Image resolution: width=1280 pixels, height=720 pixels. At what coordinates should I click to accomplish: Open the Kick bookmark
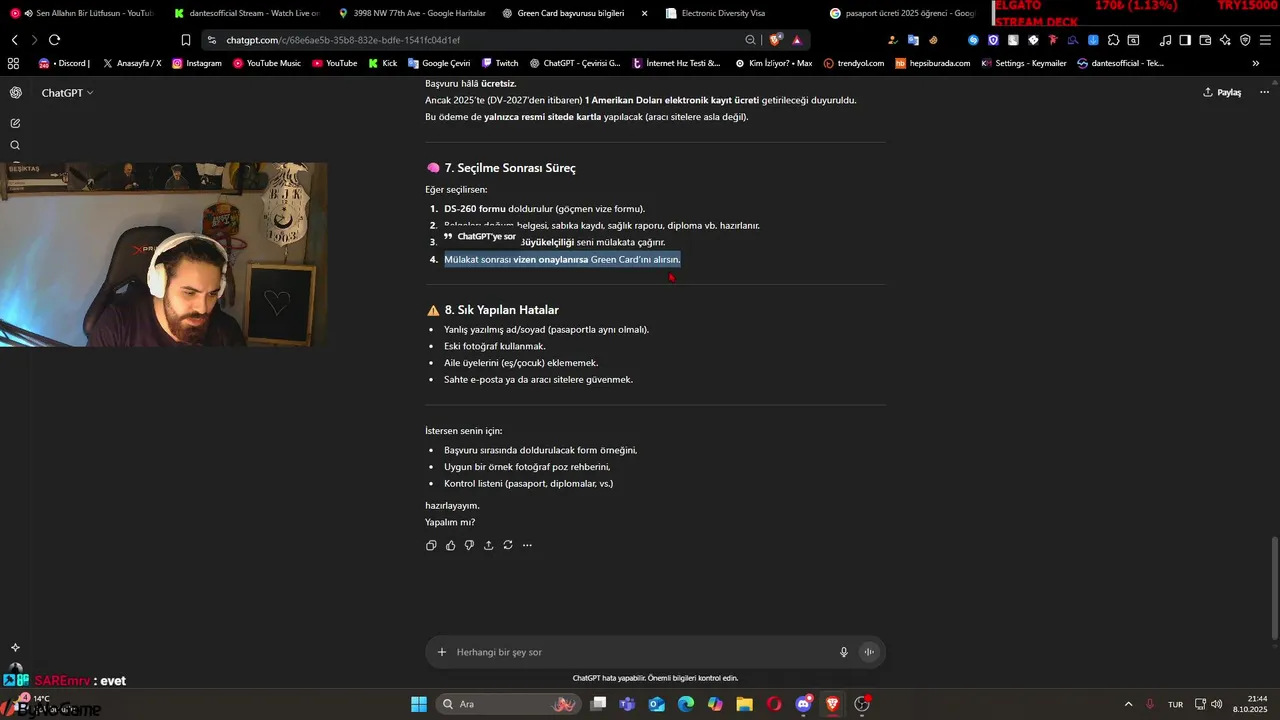pyautogui.click(x=381, y=63)
